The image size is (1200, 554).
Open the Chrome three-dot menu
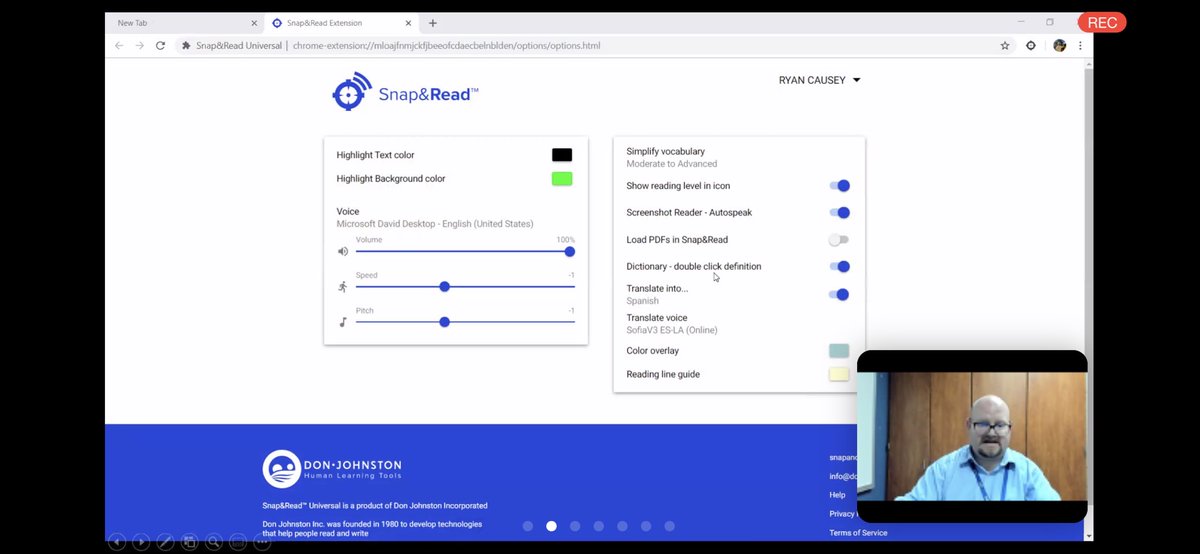click(1080, 45)
